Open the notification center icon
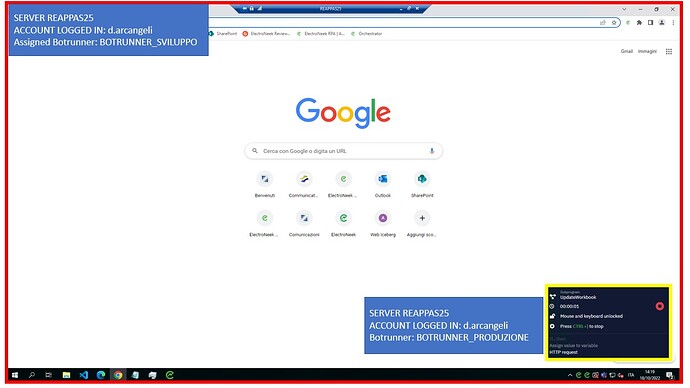The height and width of the screenshot is (388, 690). (669, 375)
